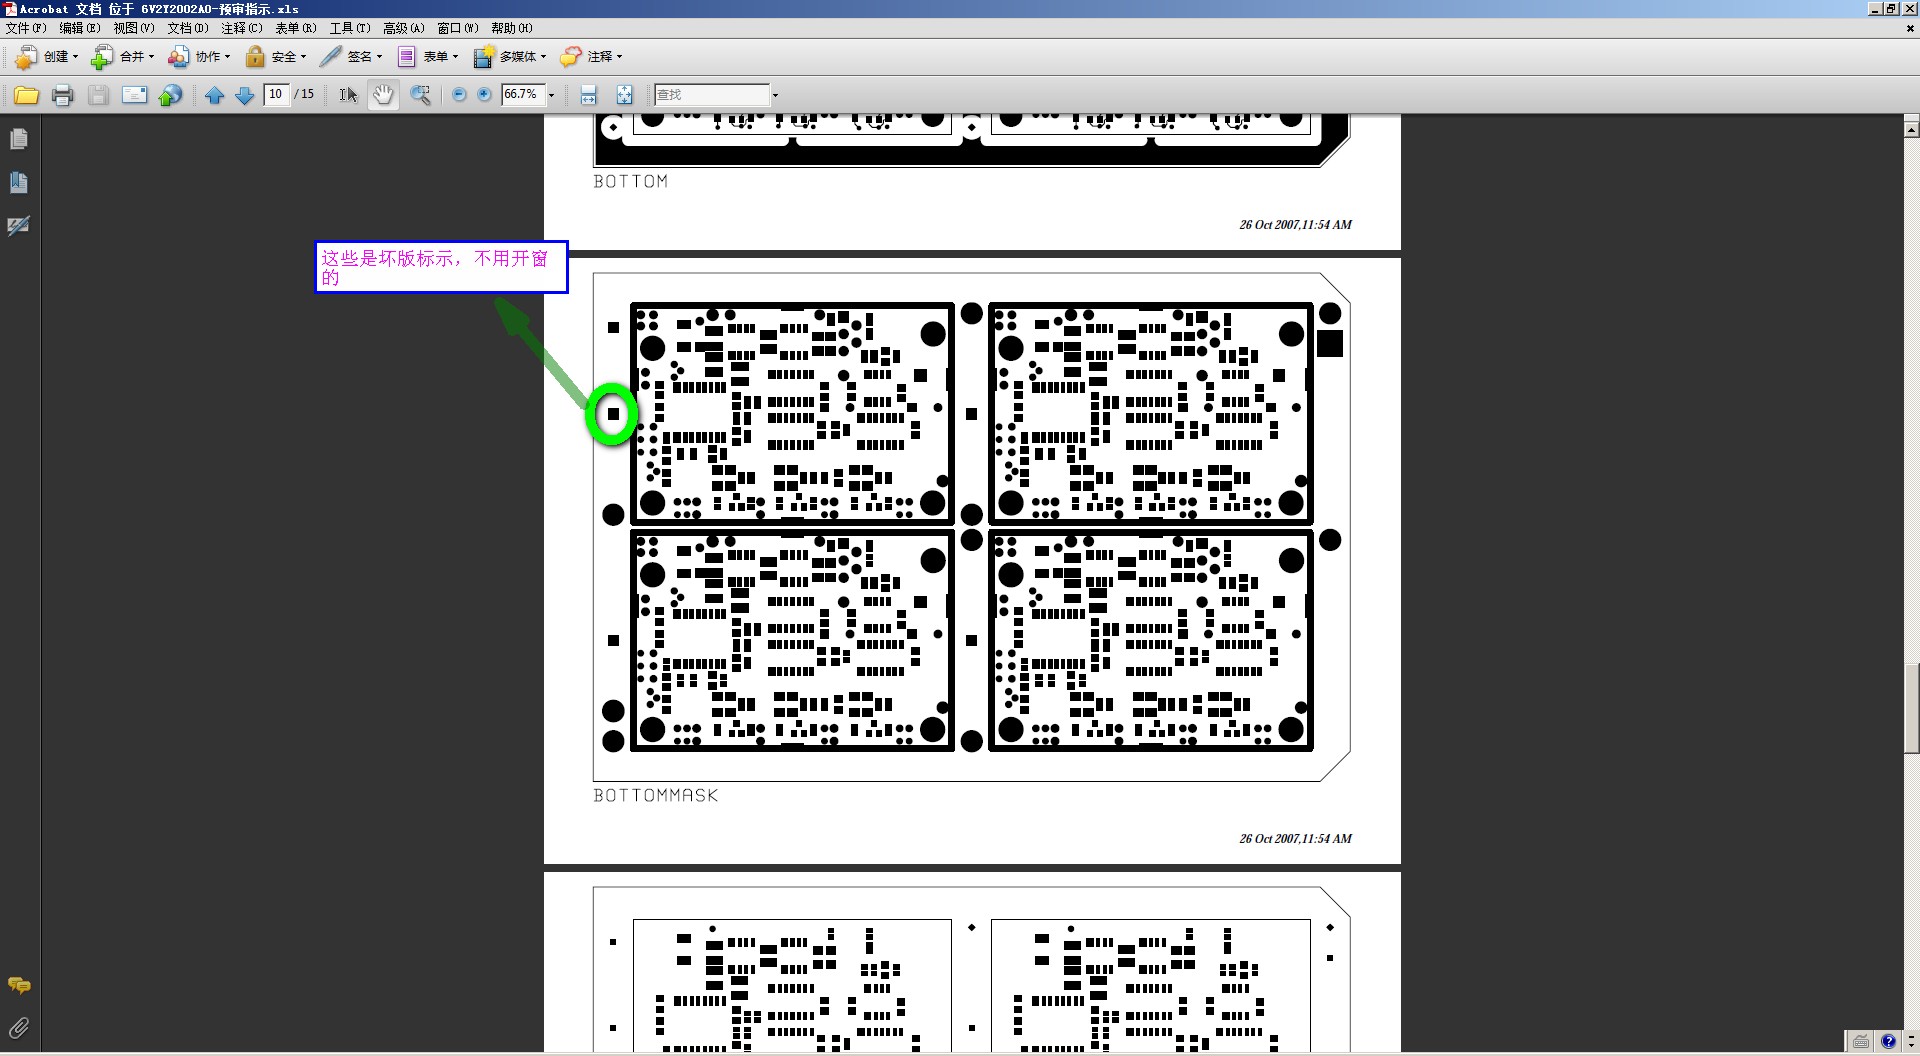The height and width of the screenshot is (1056, 1920).
Task: Open the 高级(A) menu
Action: point(404,28)
